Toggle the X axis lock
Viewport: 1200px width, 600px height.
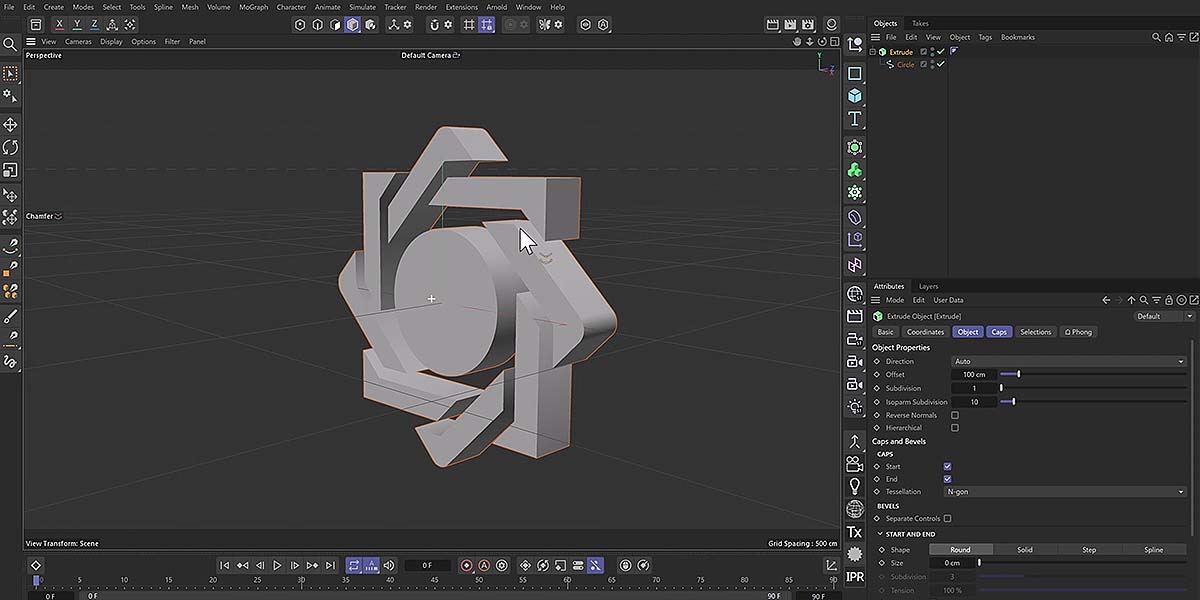[60, 24]
